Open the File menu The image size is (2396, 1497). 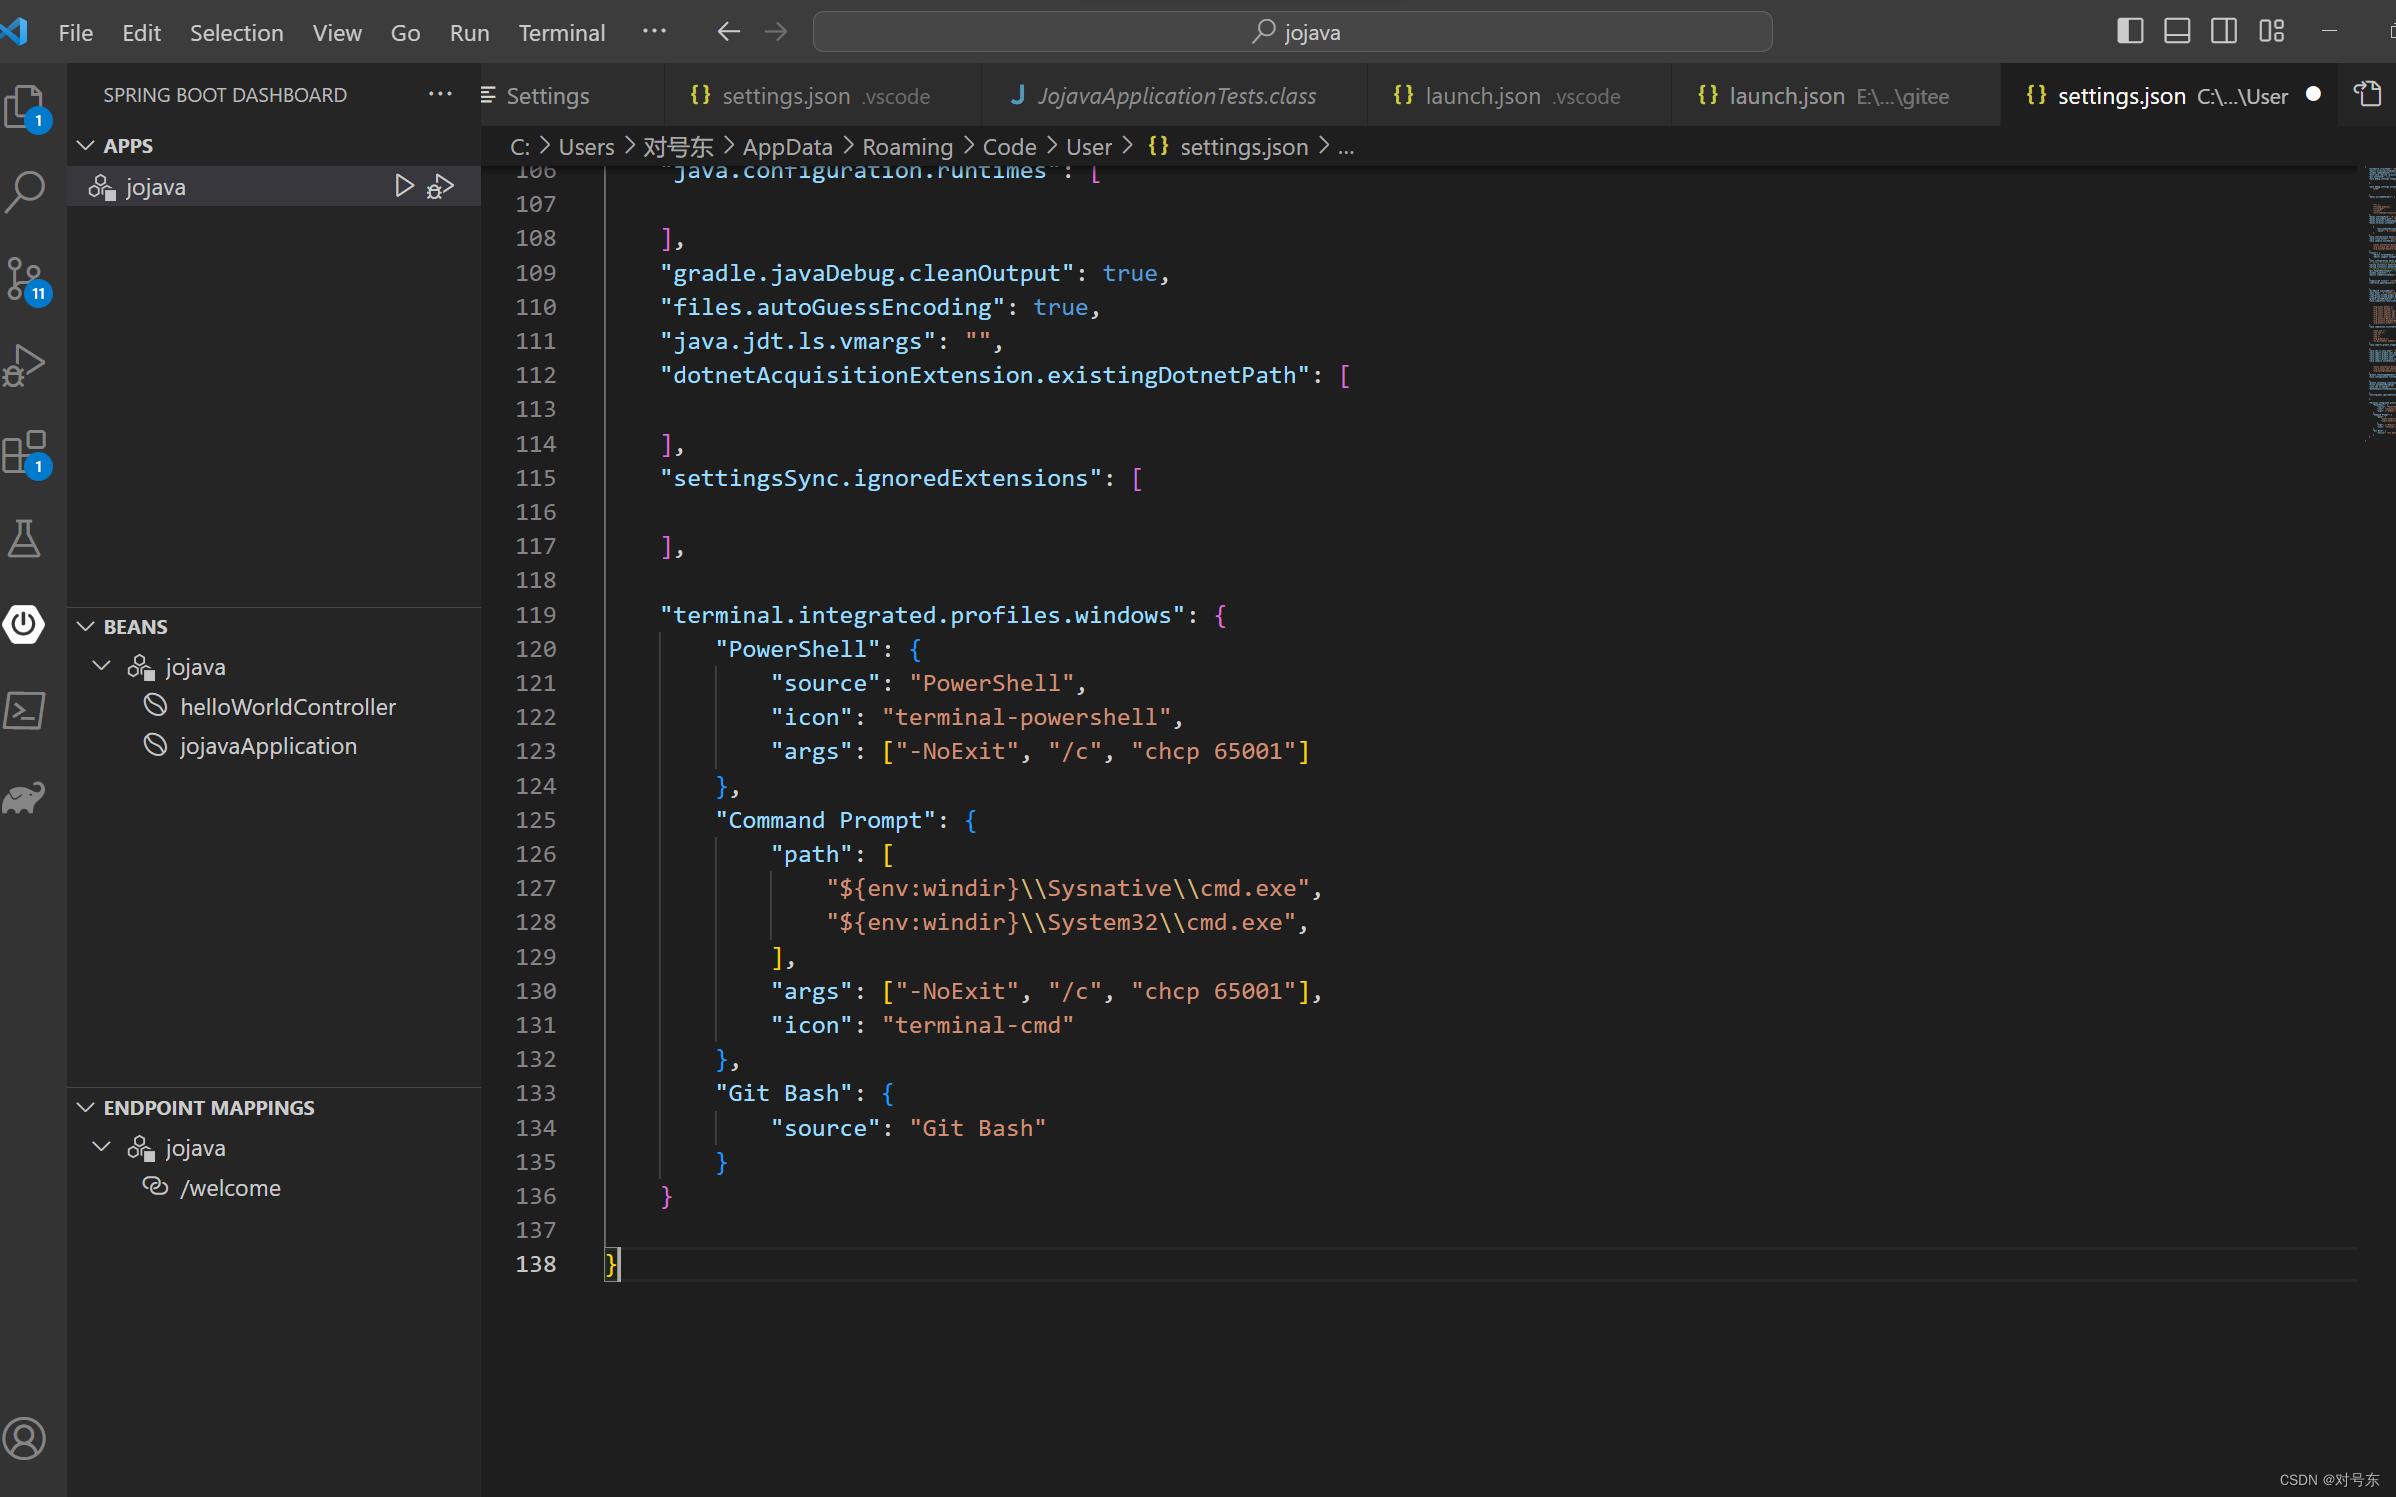[x=76, y=33]
